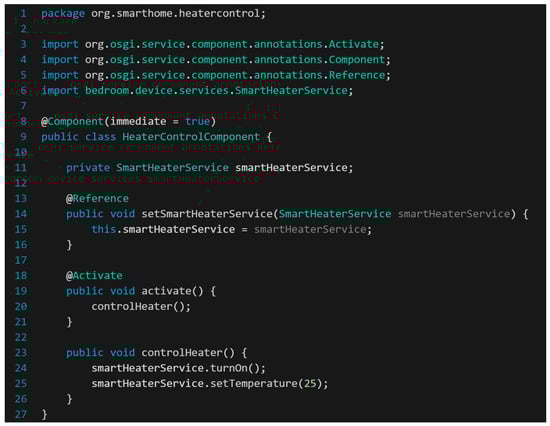The image size is (550, 426).
Task: Click the @Component annotation on line 8
Action: (72, 121)
